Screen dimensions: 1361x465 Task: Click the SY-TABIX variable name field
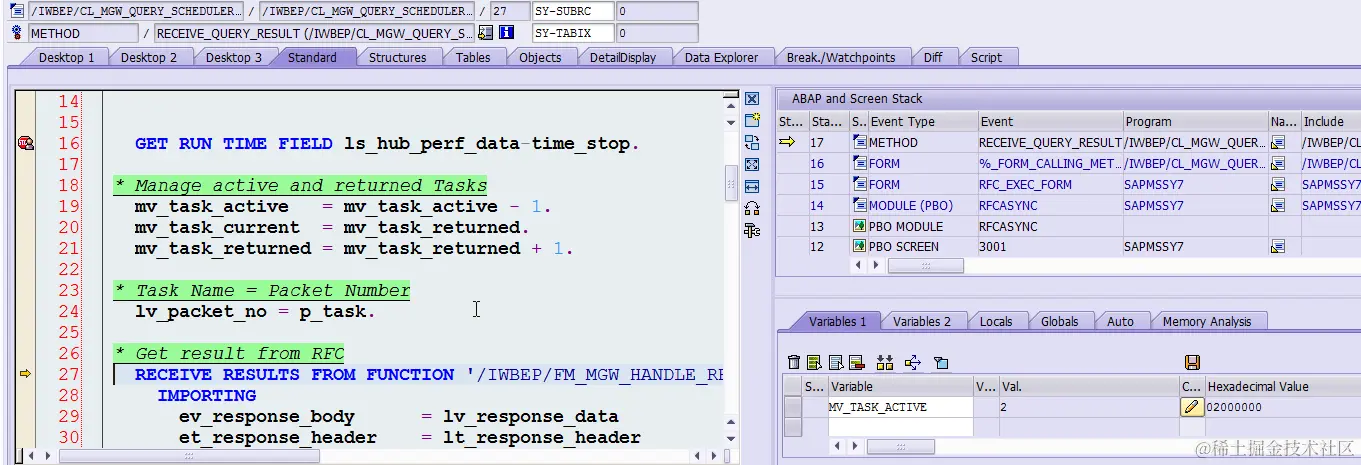573,33
